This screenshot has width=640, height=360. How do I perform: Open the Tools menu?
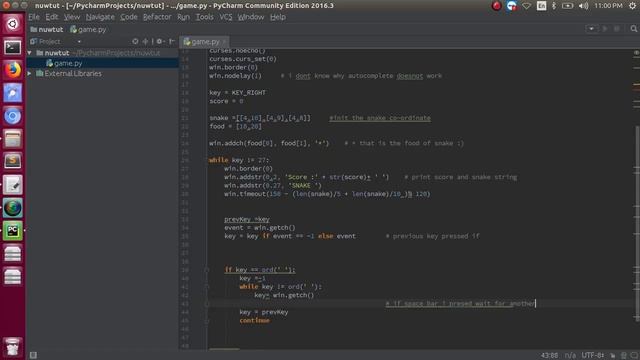204,17
